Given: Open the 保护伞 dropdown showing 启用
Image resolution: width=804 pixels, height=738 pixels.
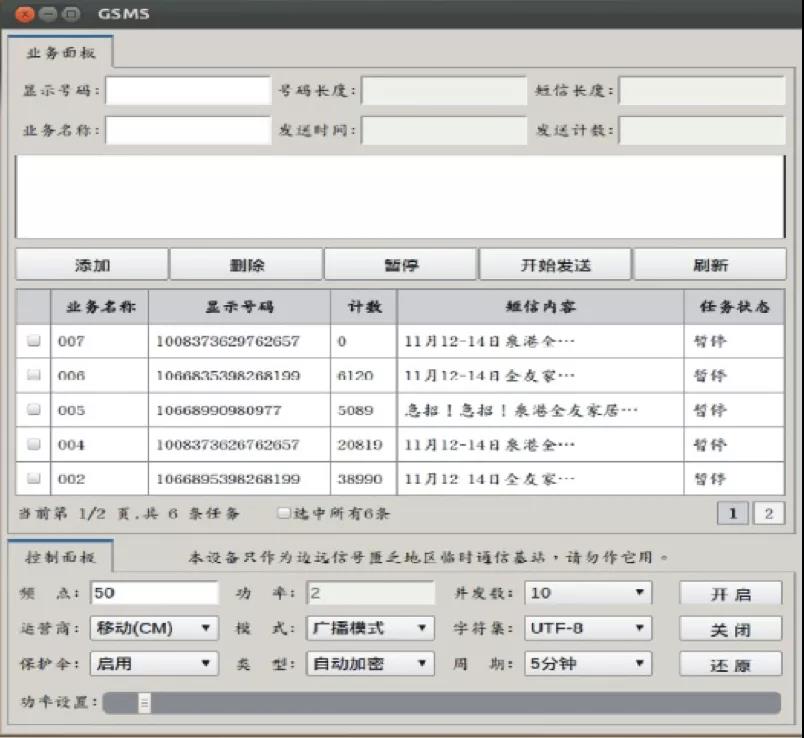Looking at the screenshot, I should (154, 664).
